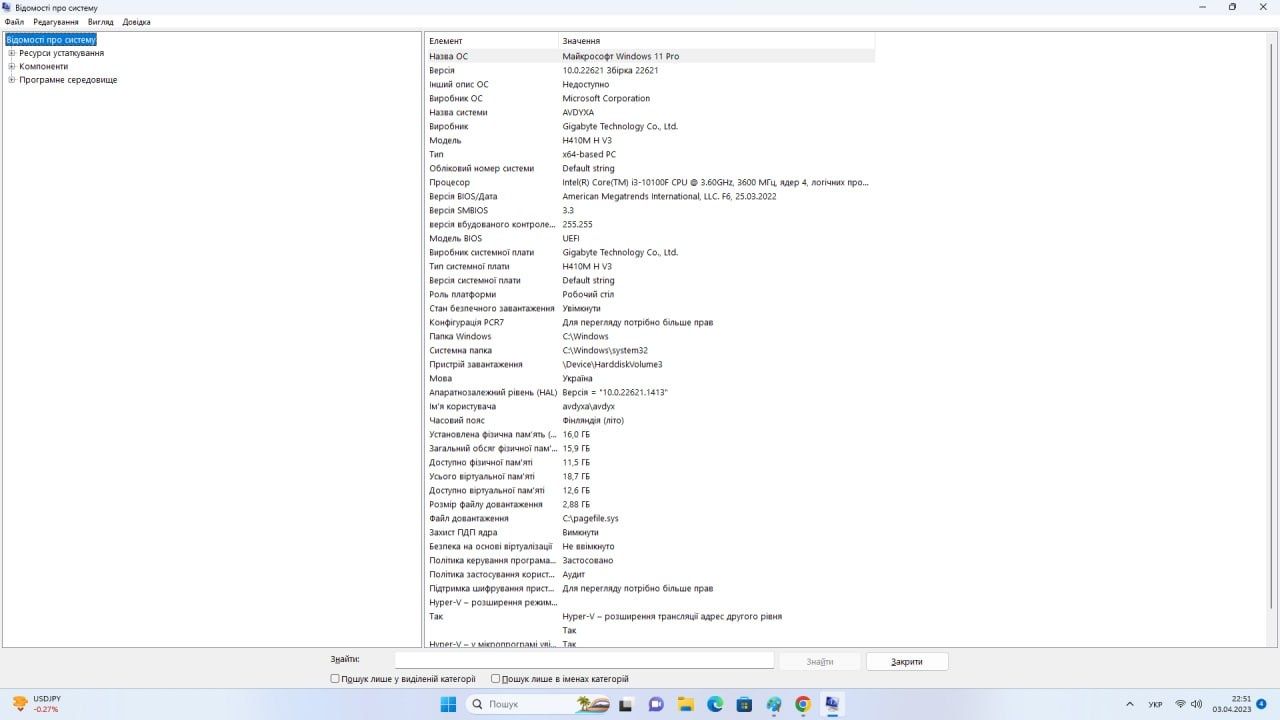Image resolution: width=1280 pixels, height=720 pixels.
Task: Select the avdyxa\avdyx user name value
Action: [588, 406]
